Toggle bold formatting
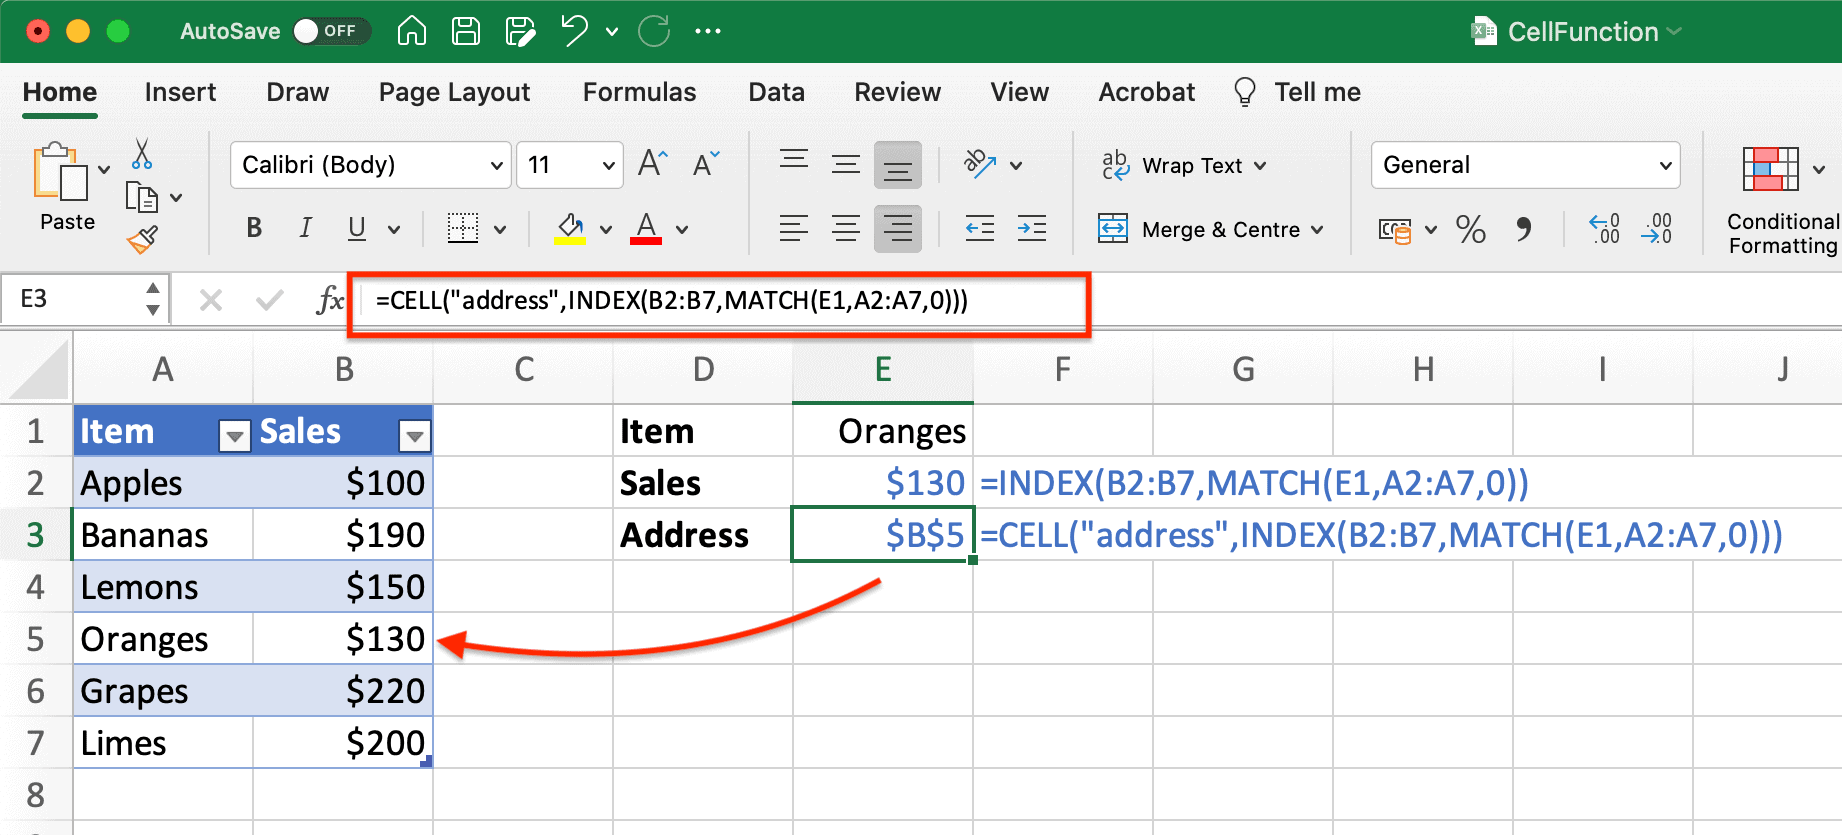The image size is (1842, 835). tap(254, 229)
